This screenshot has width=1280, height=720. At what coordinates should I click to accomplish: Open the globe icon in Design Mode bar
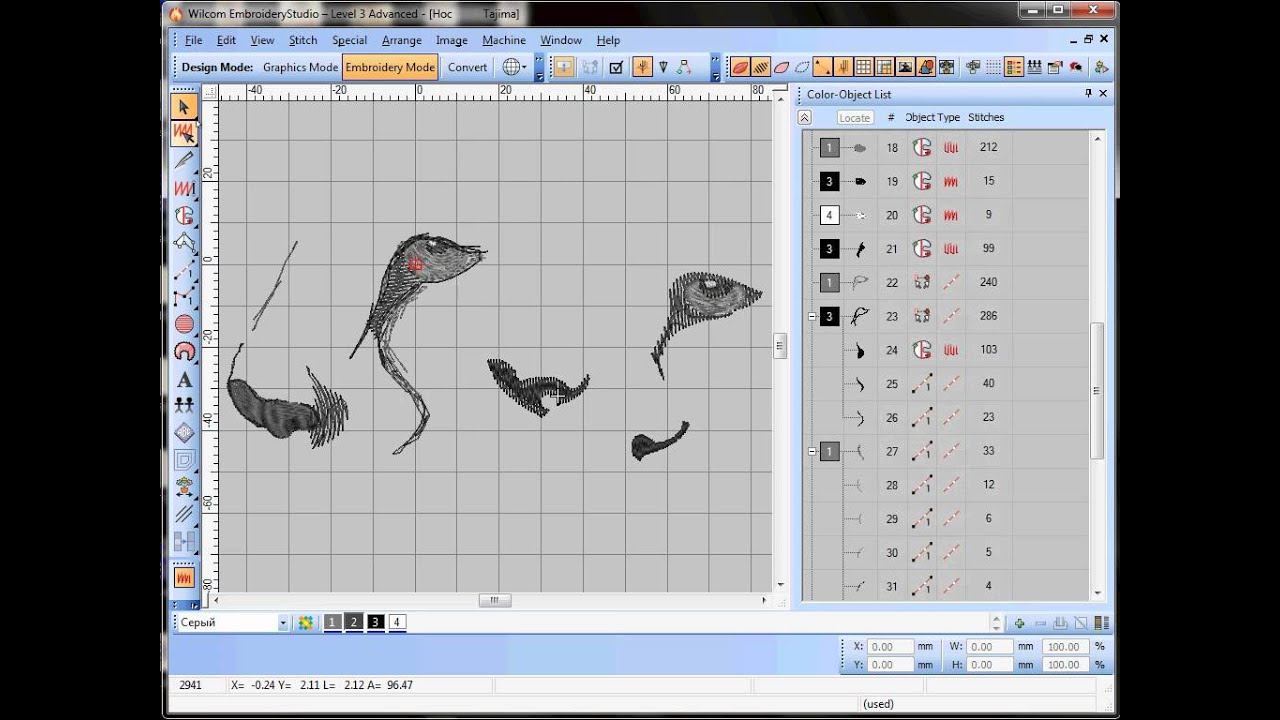click(512, 67)
